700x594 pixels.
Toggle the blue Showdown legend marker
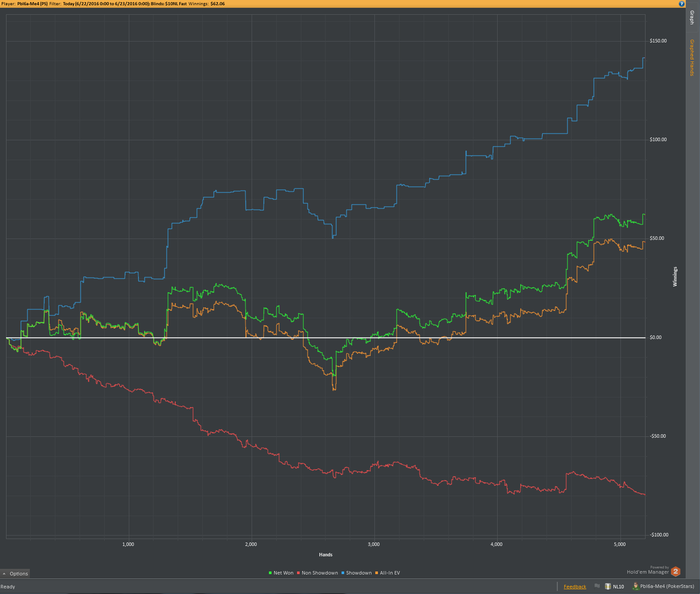343,573
